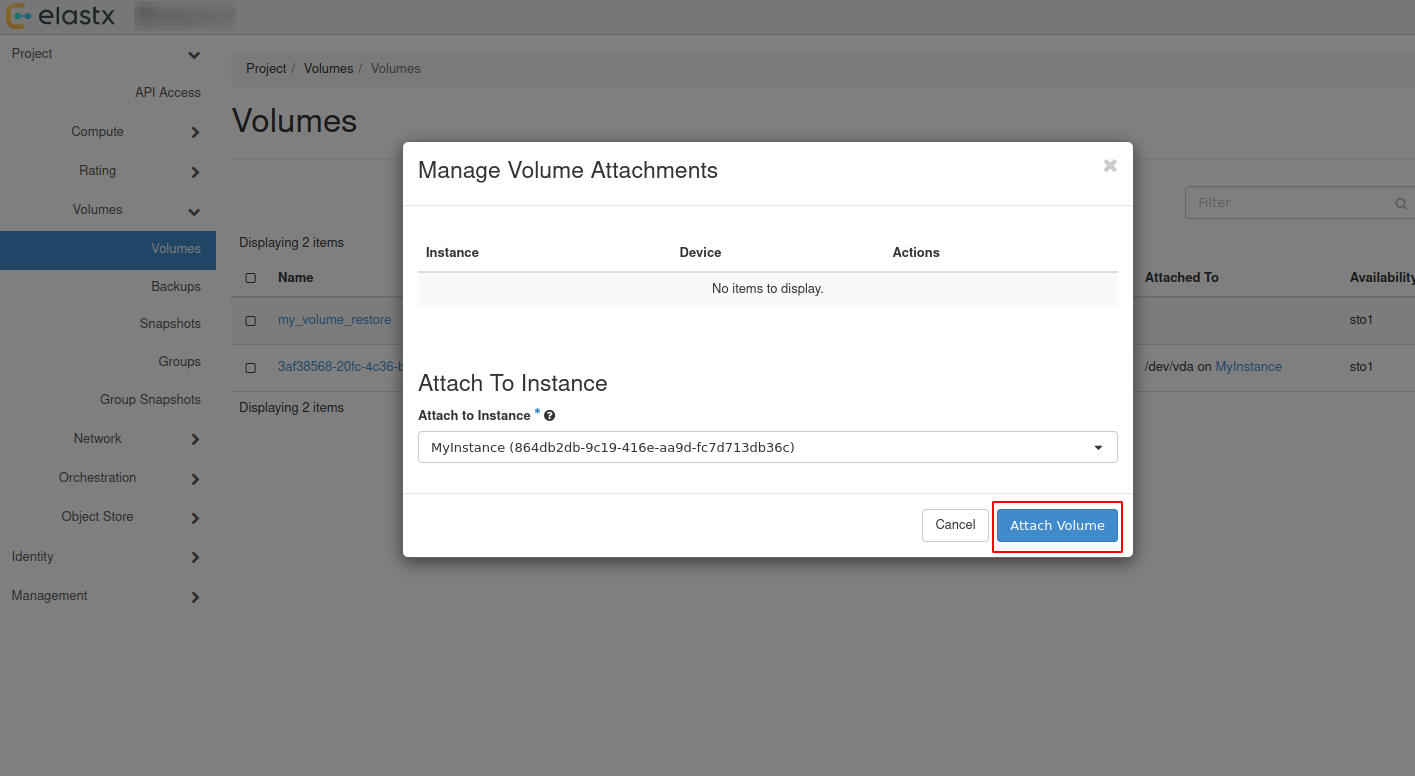Viewport: 1415px width, 776px height.
Task: Check the select-all checkbox in the Name header
Action: click(x=250, y=278)
